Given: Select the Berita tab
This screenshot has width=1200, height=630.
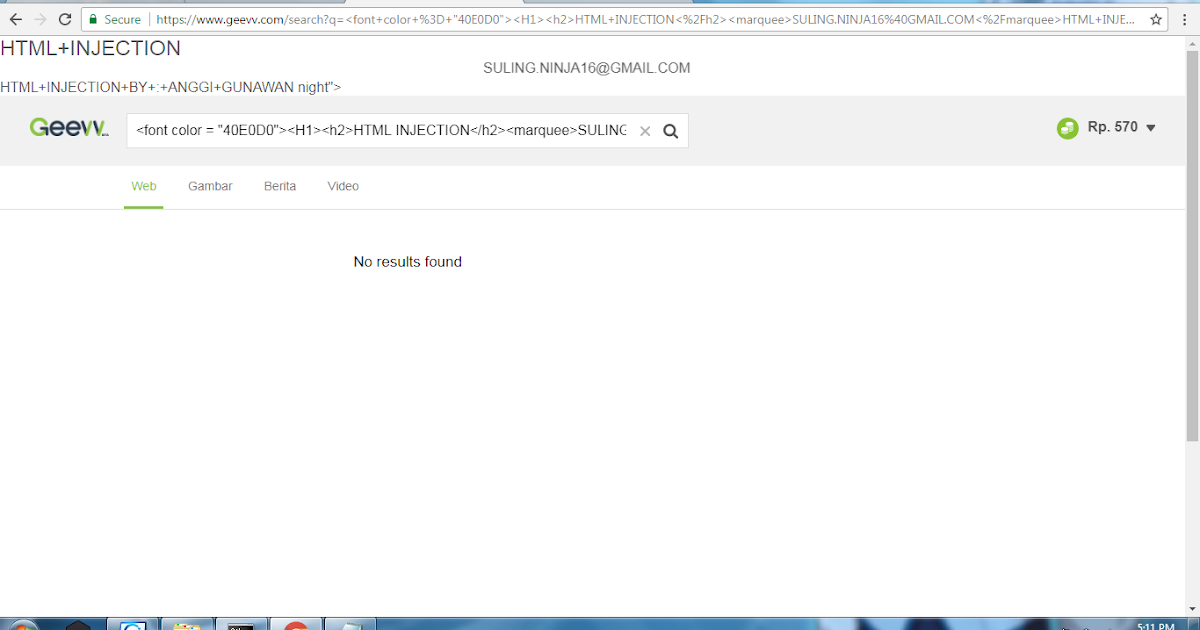Looking at the screenshot, I should tap(279, 186).
